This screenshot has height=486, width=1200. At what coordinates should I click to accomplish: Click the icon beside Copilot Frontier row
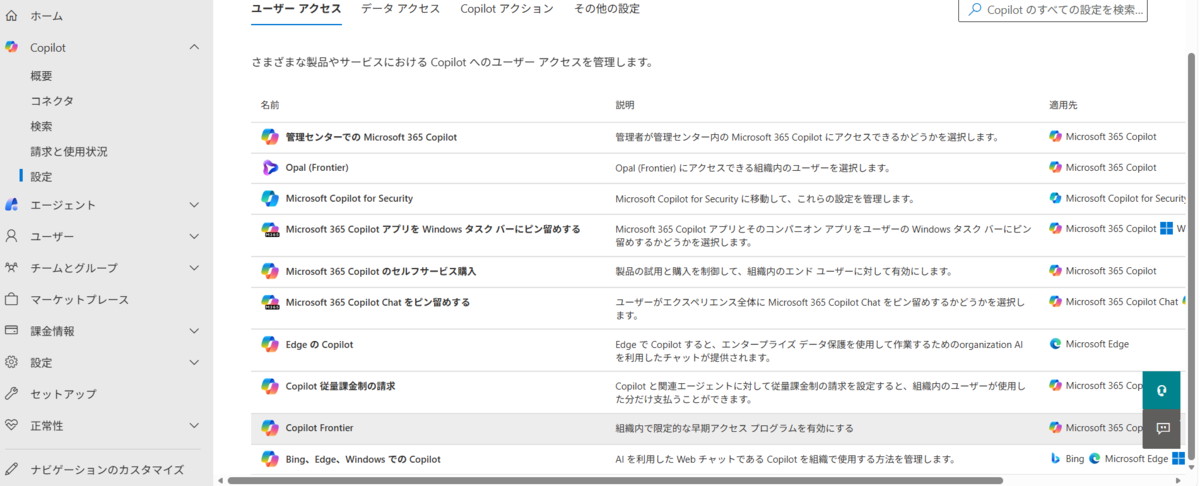coord(270,428)
